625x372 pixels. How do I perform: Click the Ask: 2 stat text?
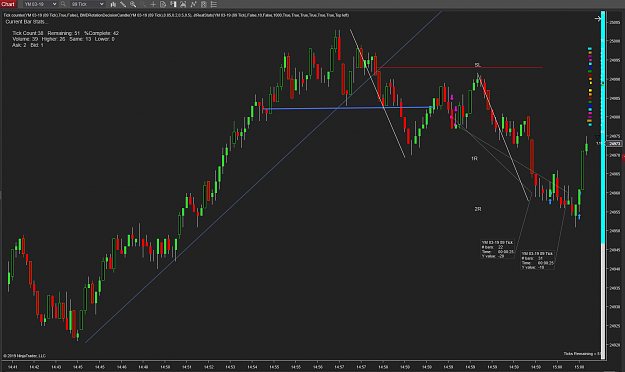[x=19, y=45]
